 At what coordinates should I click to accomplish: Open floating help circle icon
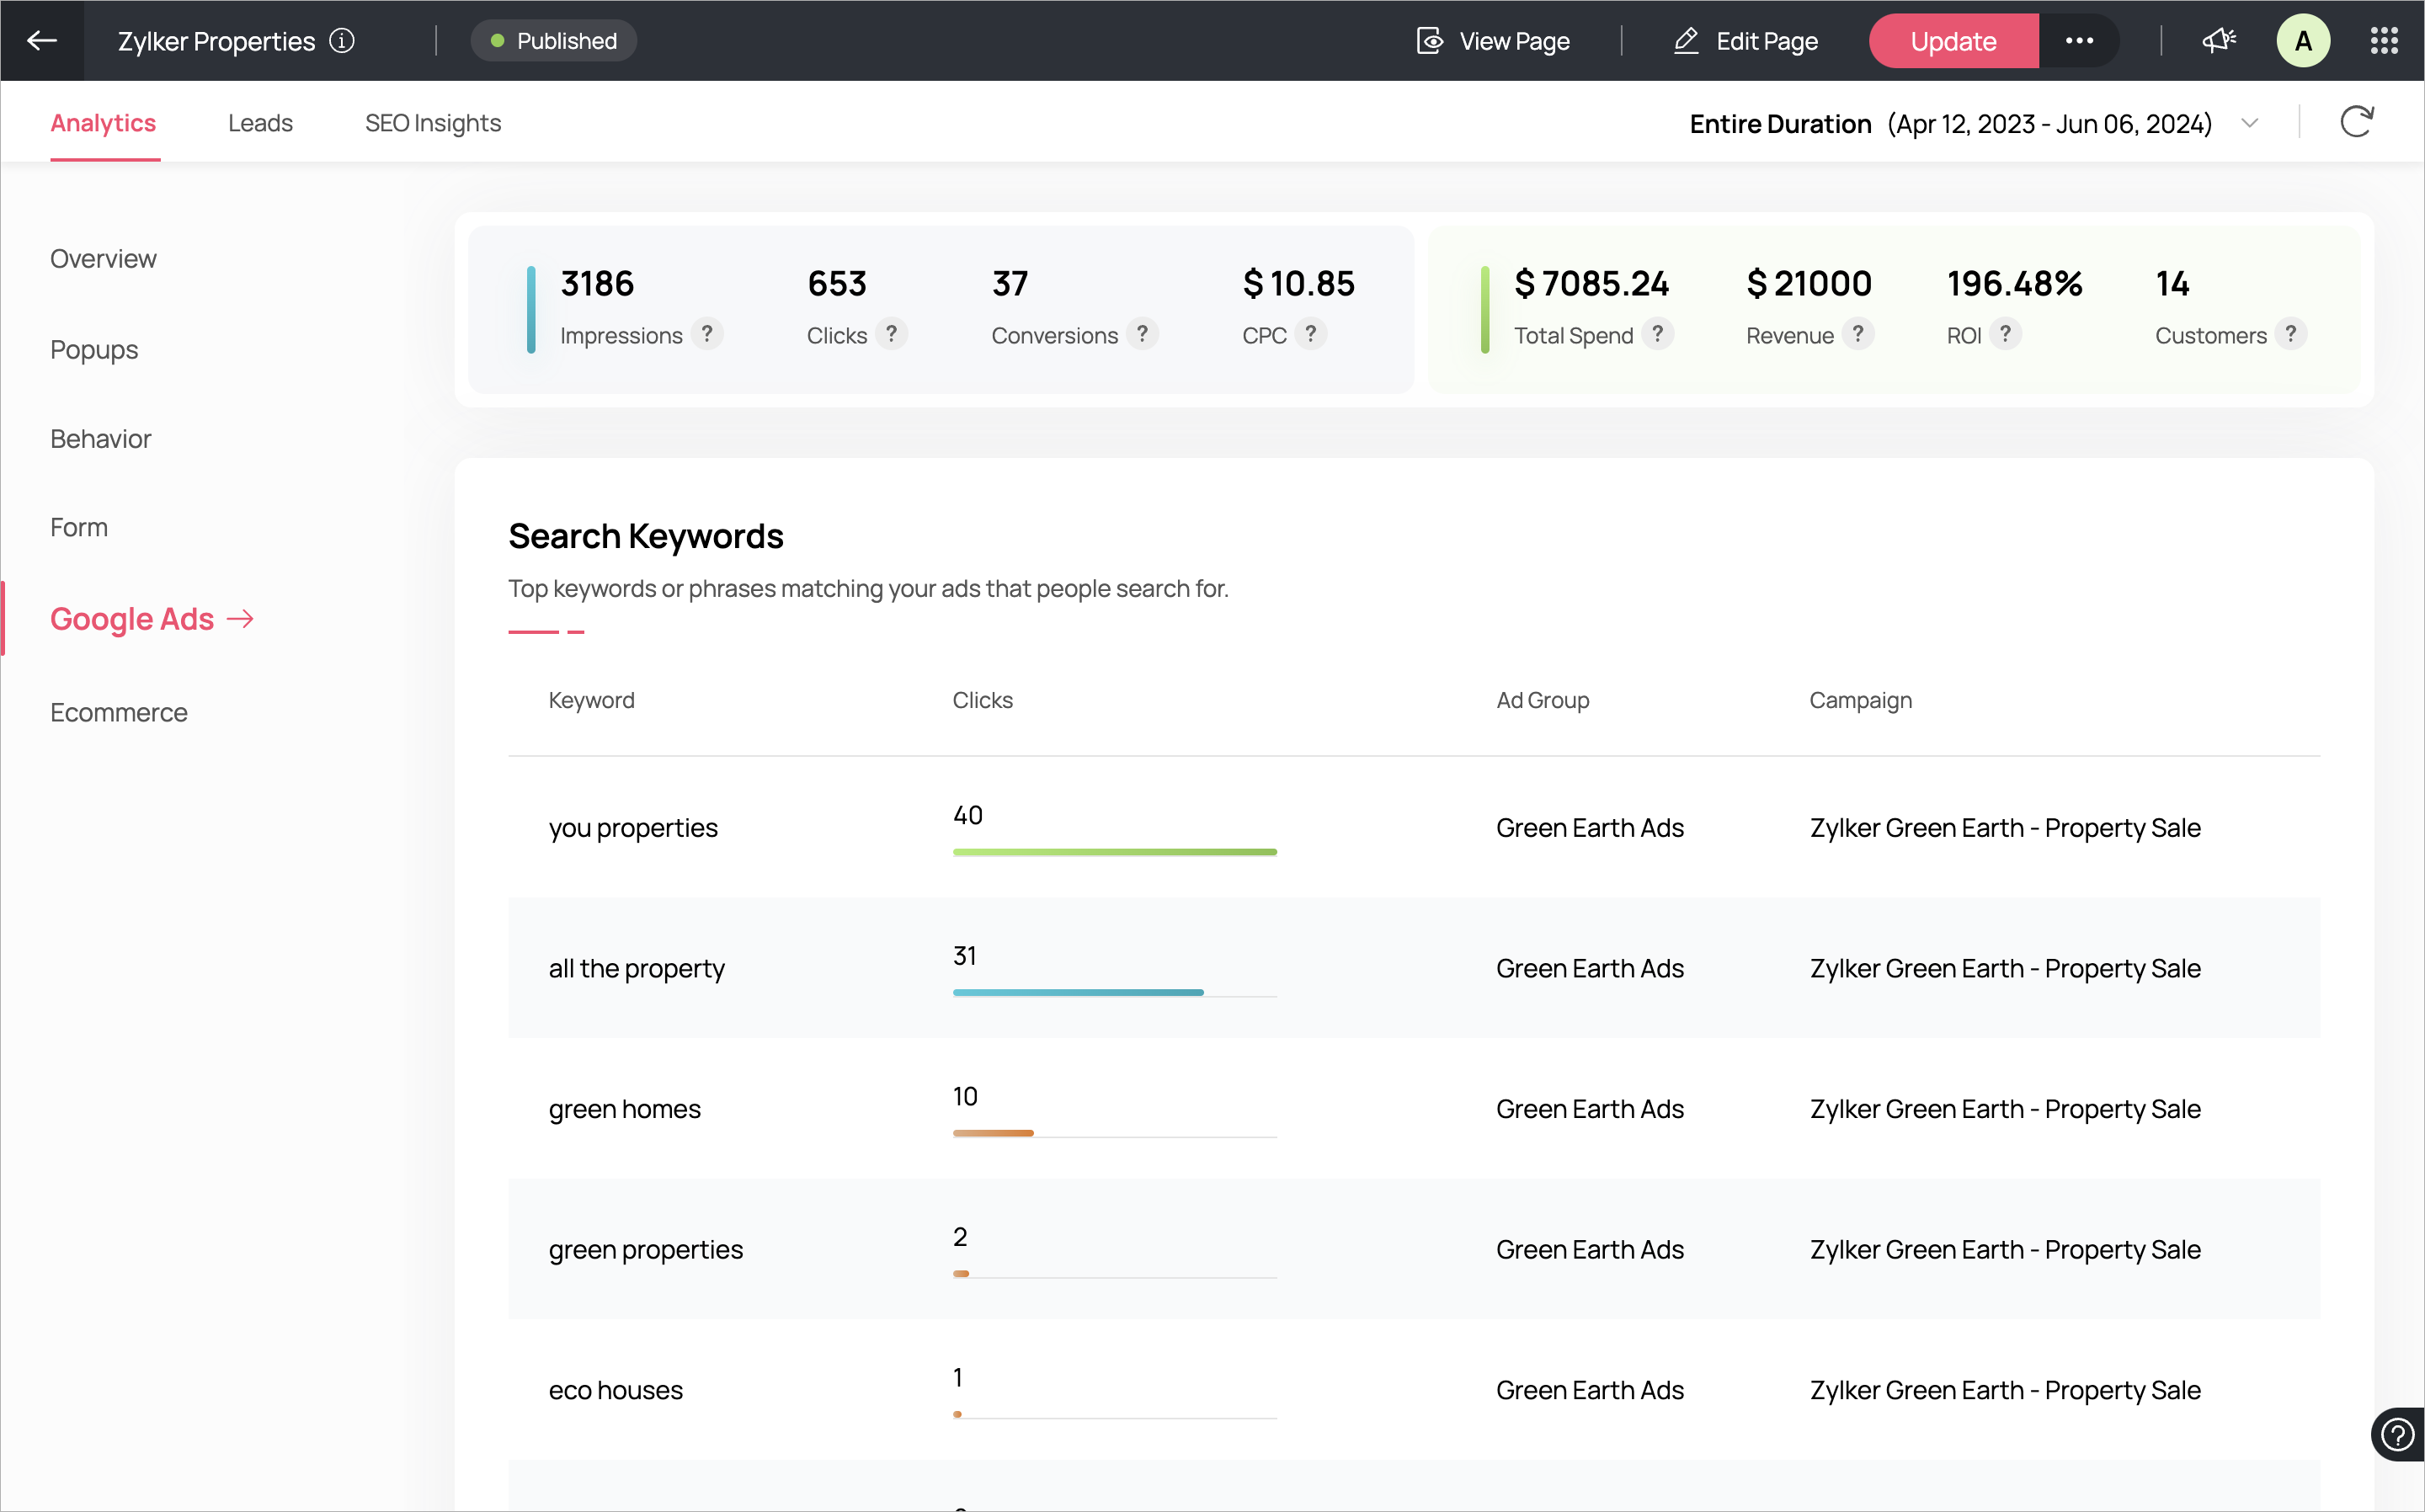pyautogui.click(x=2397, y=1435)
